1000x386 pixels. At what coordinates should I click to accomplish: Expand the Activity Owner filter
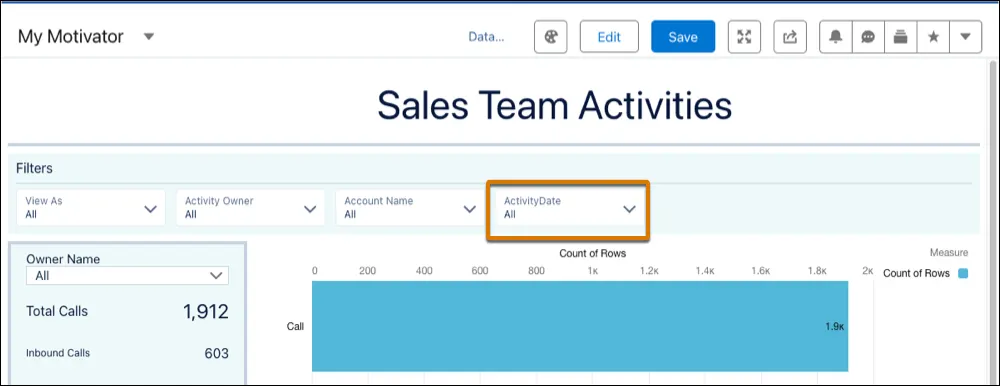click(250, 208)
